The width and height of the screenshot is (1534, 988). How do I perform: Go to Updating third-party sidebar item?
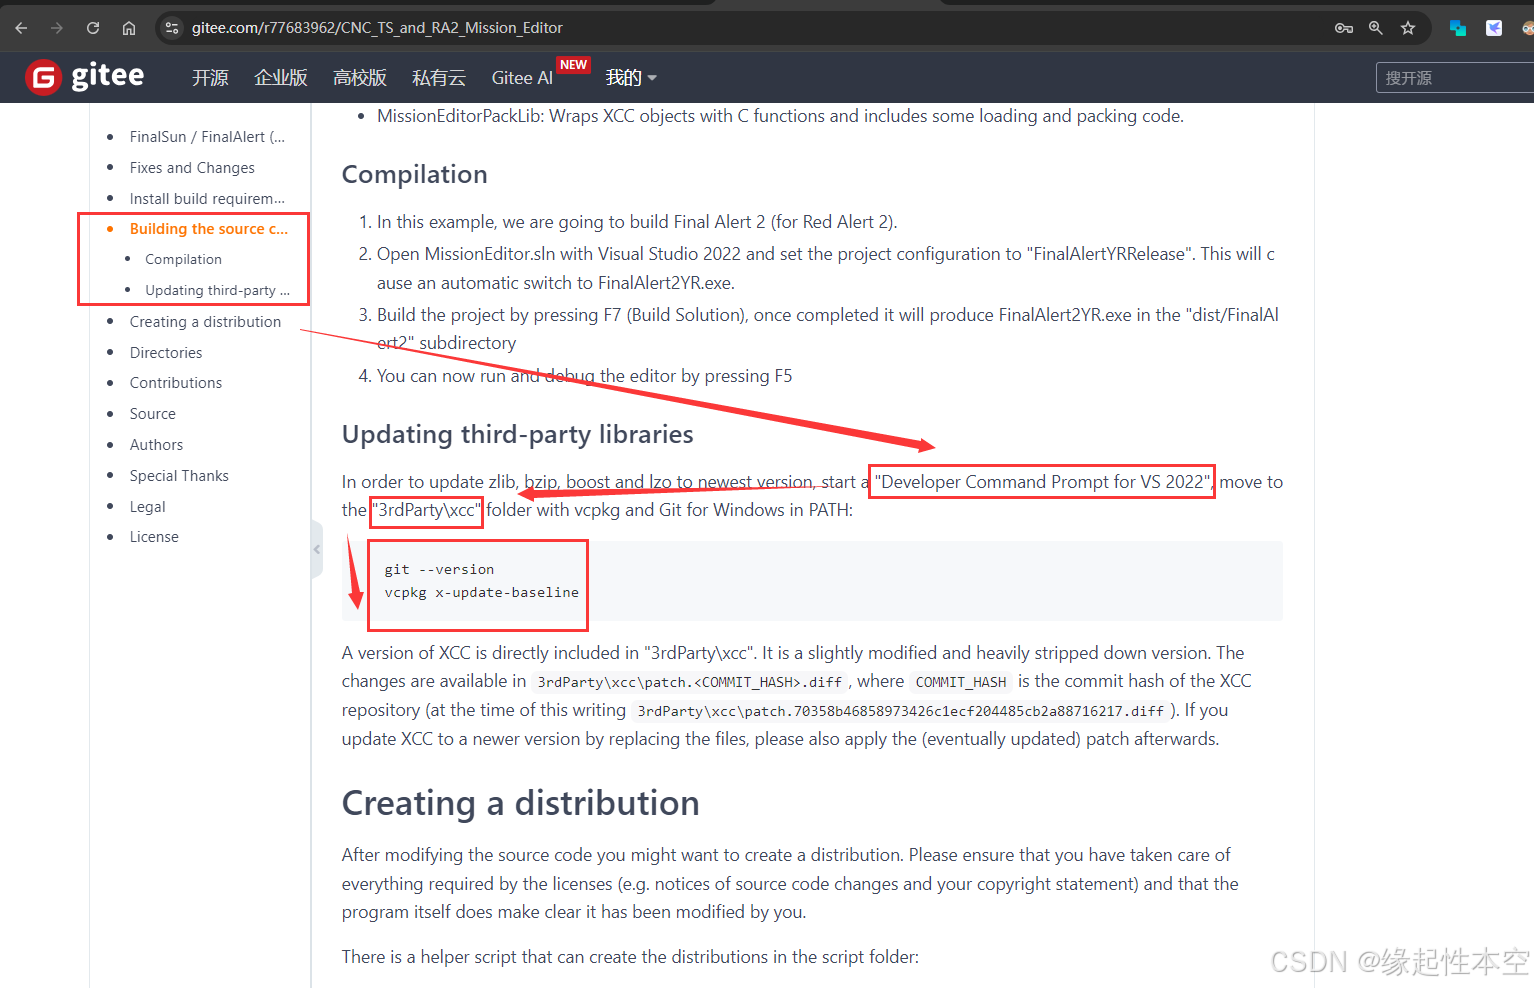pyautogui.click(x=217, y=290)
